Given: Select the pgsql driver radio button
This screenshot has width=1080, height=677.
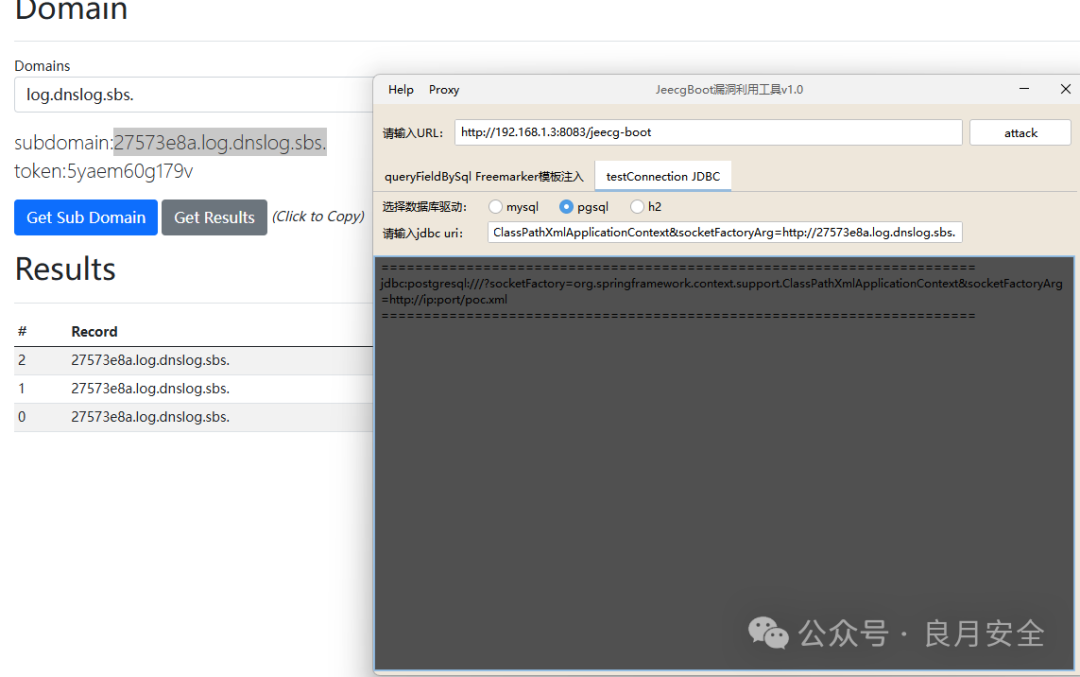Looking at the screenshot, I should (566, 207).
